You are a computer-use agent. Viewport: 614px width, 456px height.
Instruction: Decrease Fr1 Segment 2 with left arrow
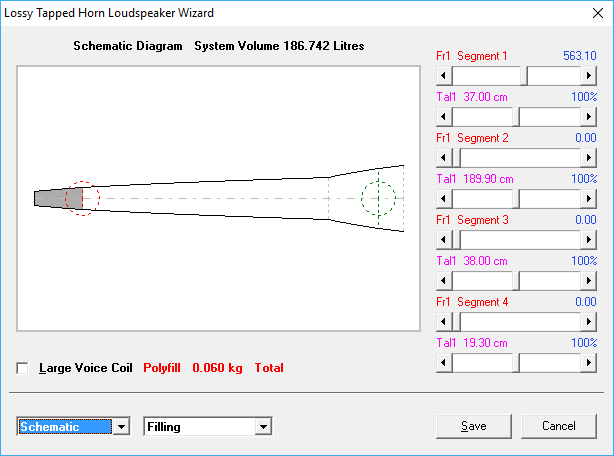[x=444, y=158]
